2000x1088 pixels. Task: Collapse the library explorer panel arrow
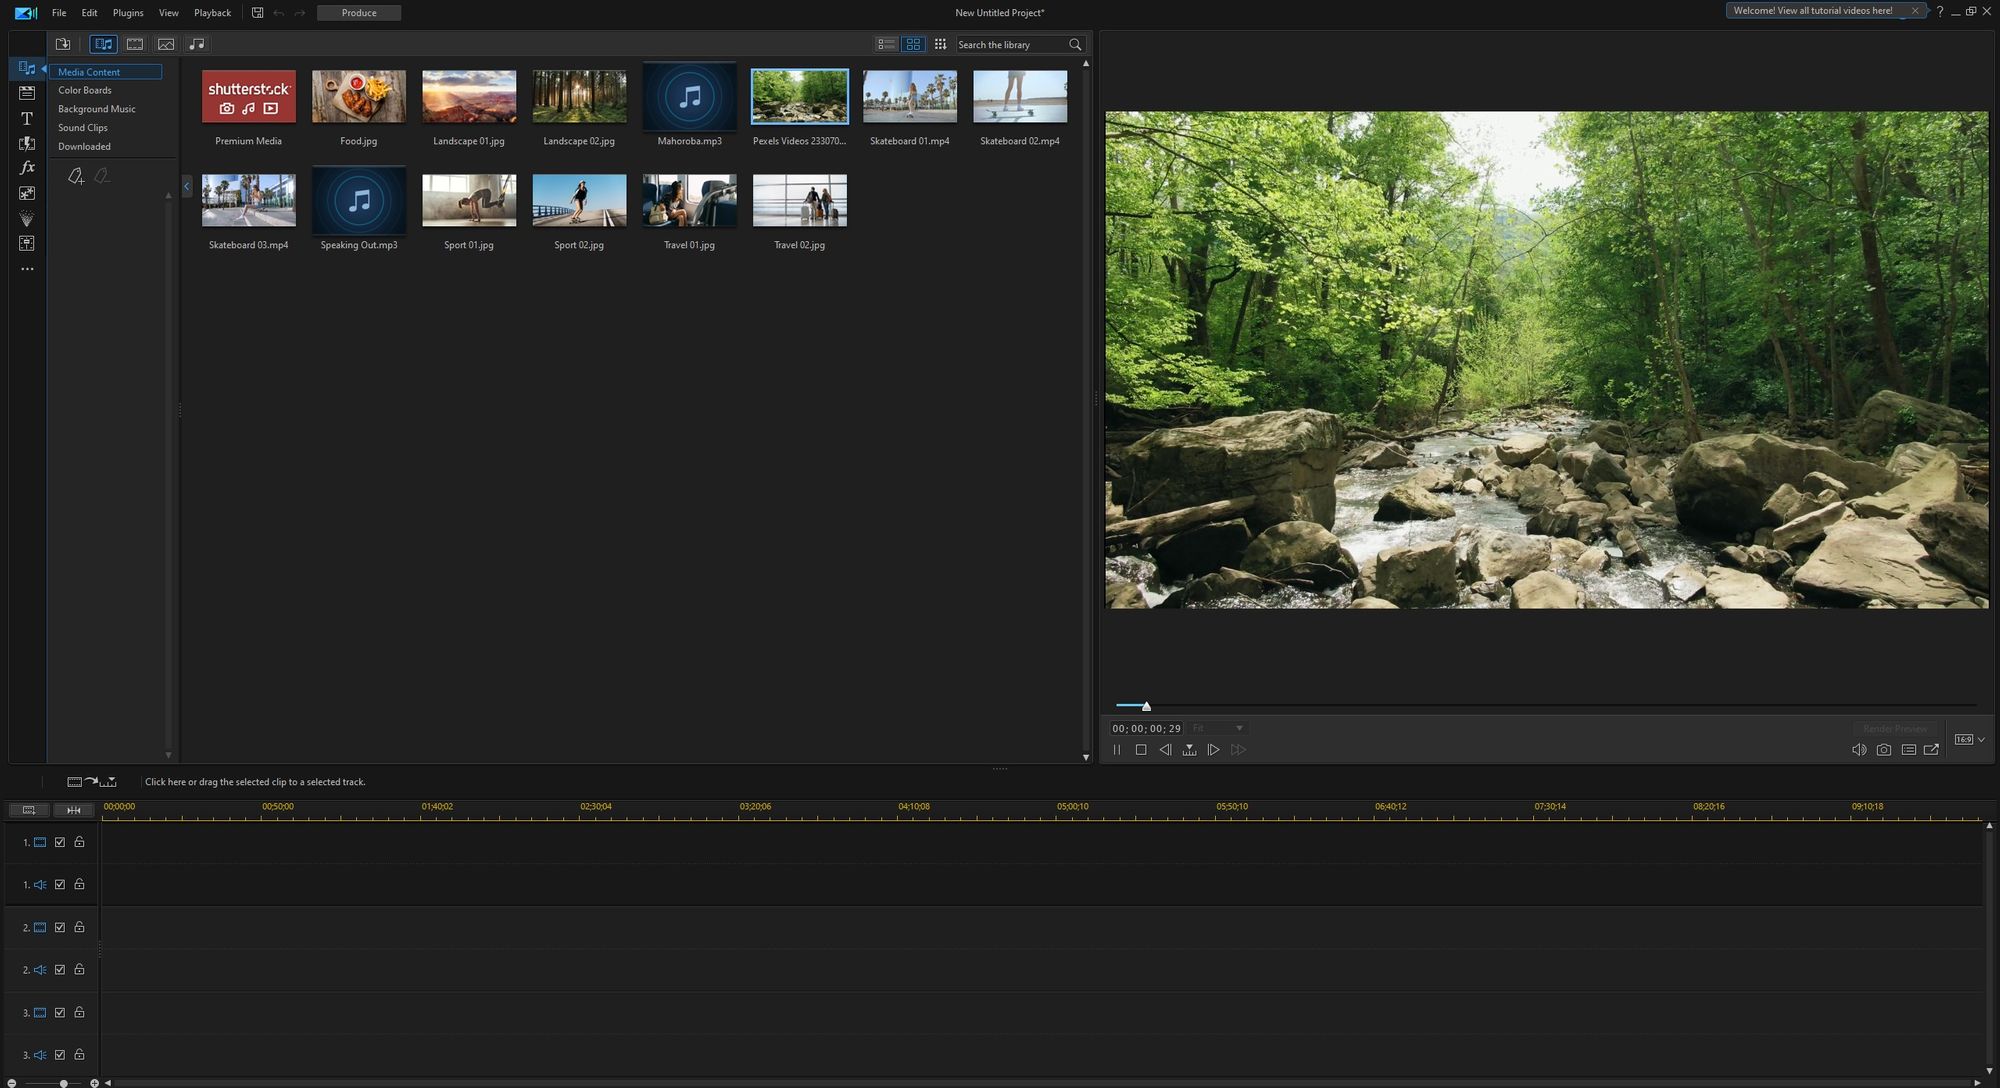tap(187, 186)
